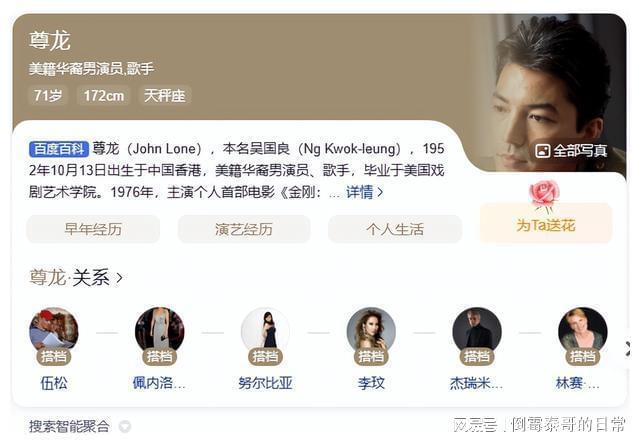Open 详情 details link

364,192
